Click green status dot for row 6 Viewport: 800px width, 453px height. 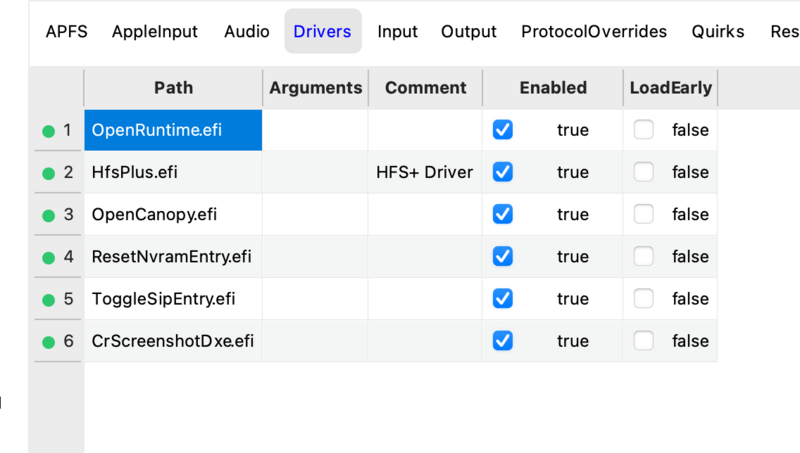[x=48, y=342]
